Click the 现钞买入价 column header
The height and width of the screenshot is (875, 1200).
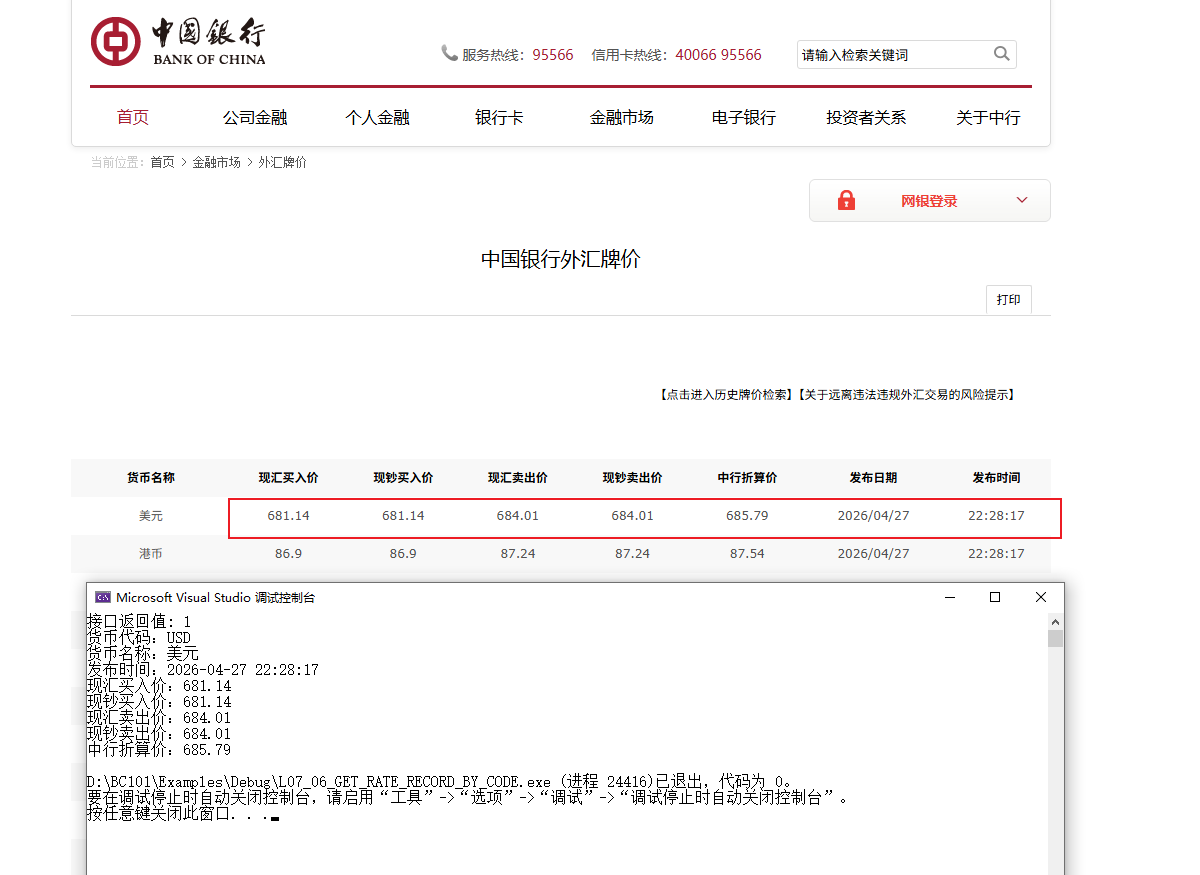point(403,478)
